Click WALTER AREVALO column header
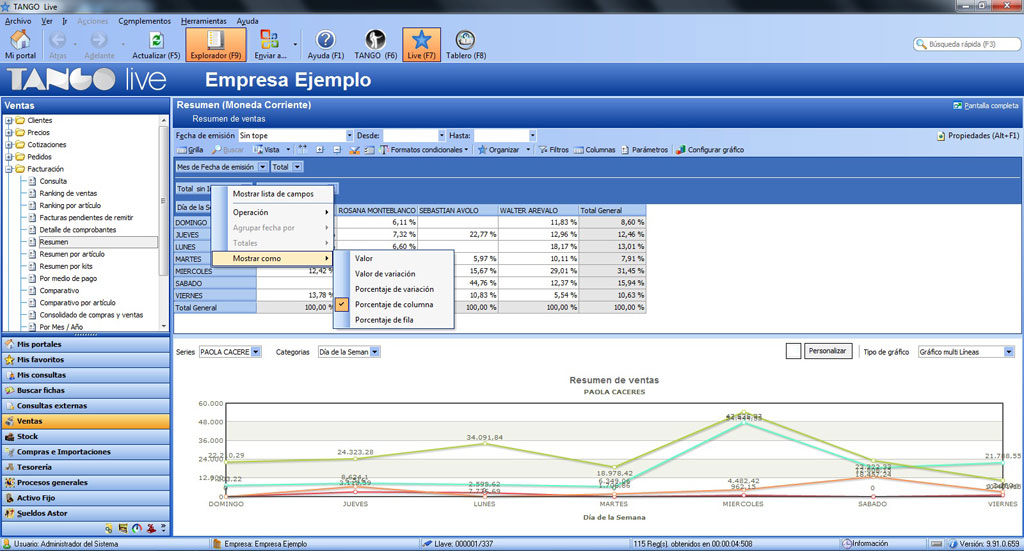This screenshot has width=1024, height=551. (x=538, y=211)
